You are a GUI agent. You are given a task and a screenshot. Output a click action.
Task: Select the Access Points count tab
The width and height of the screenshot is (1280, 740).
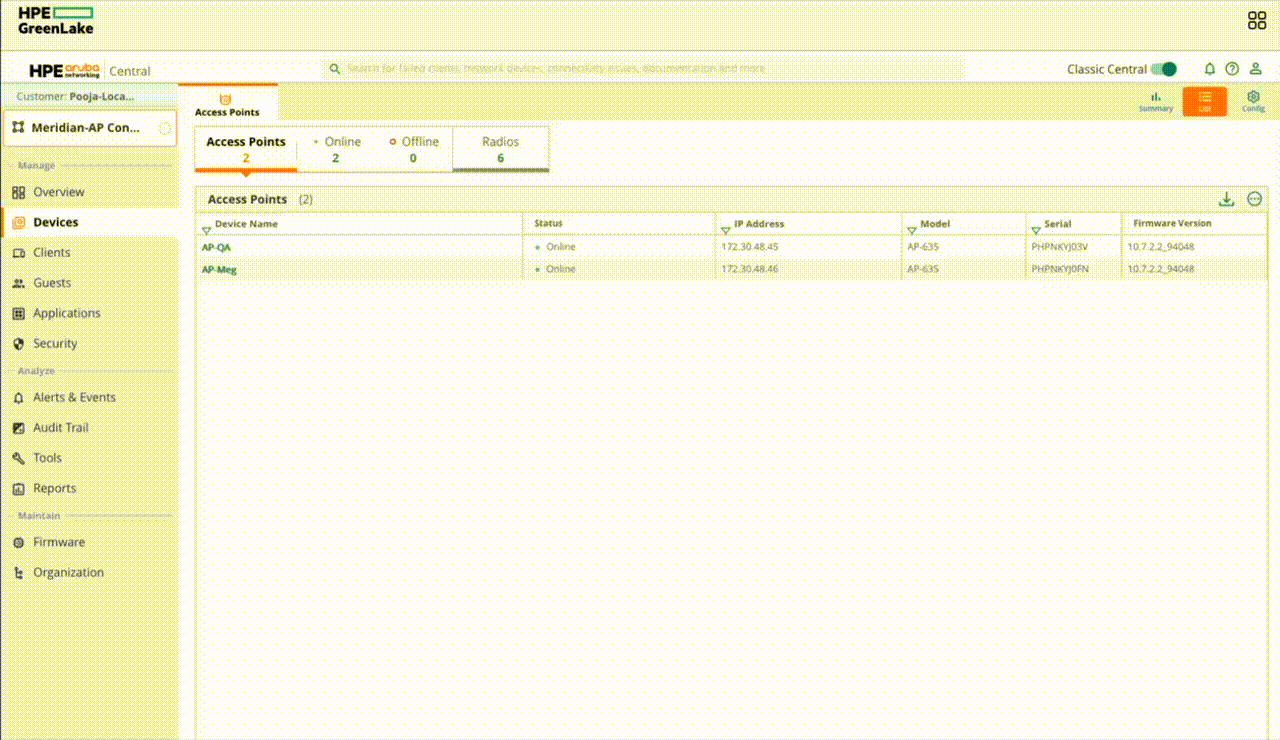[246, 149]
